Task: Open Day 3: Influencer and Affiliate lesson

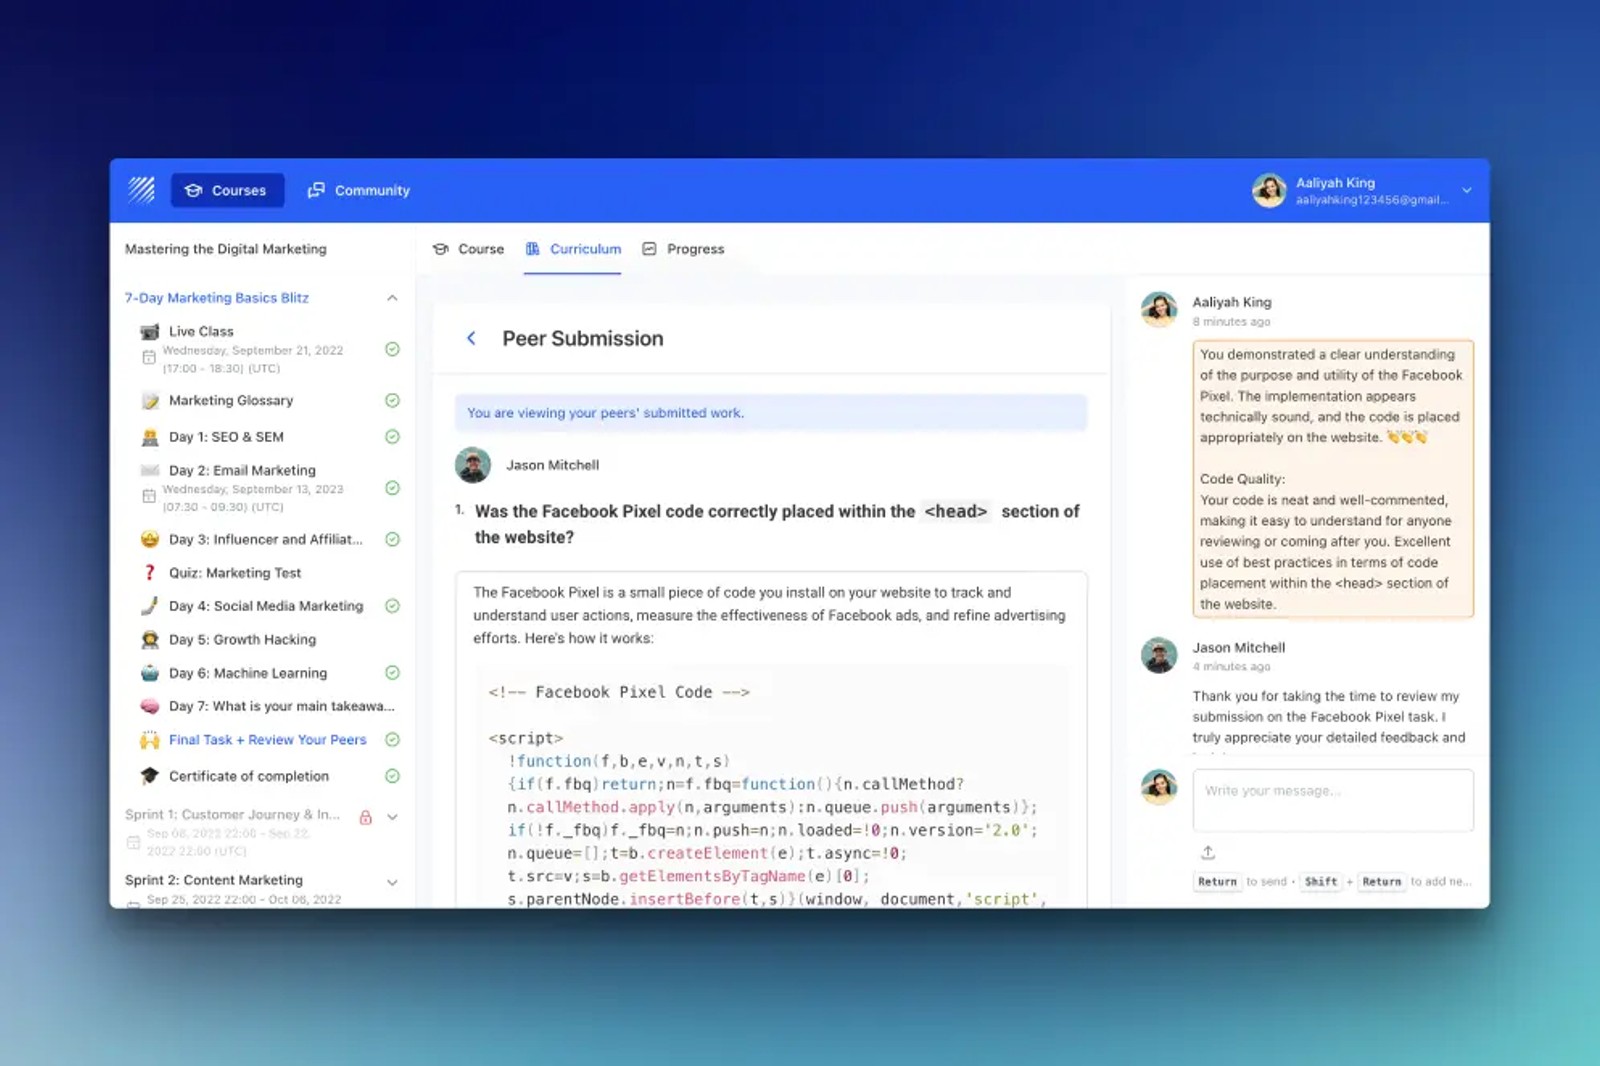Action: pyautogui.click(x=266, y=539)
